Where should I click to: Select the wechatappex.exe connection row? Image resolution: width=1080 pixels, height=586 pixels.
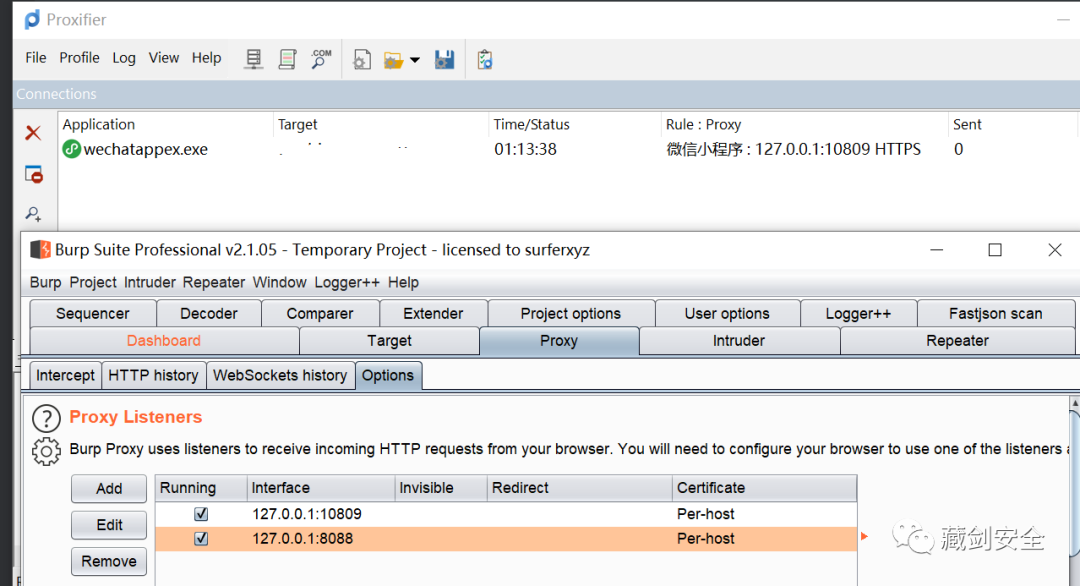tap(568, 149)
